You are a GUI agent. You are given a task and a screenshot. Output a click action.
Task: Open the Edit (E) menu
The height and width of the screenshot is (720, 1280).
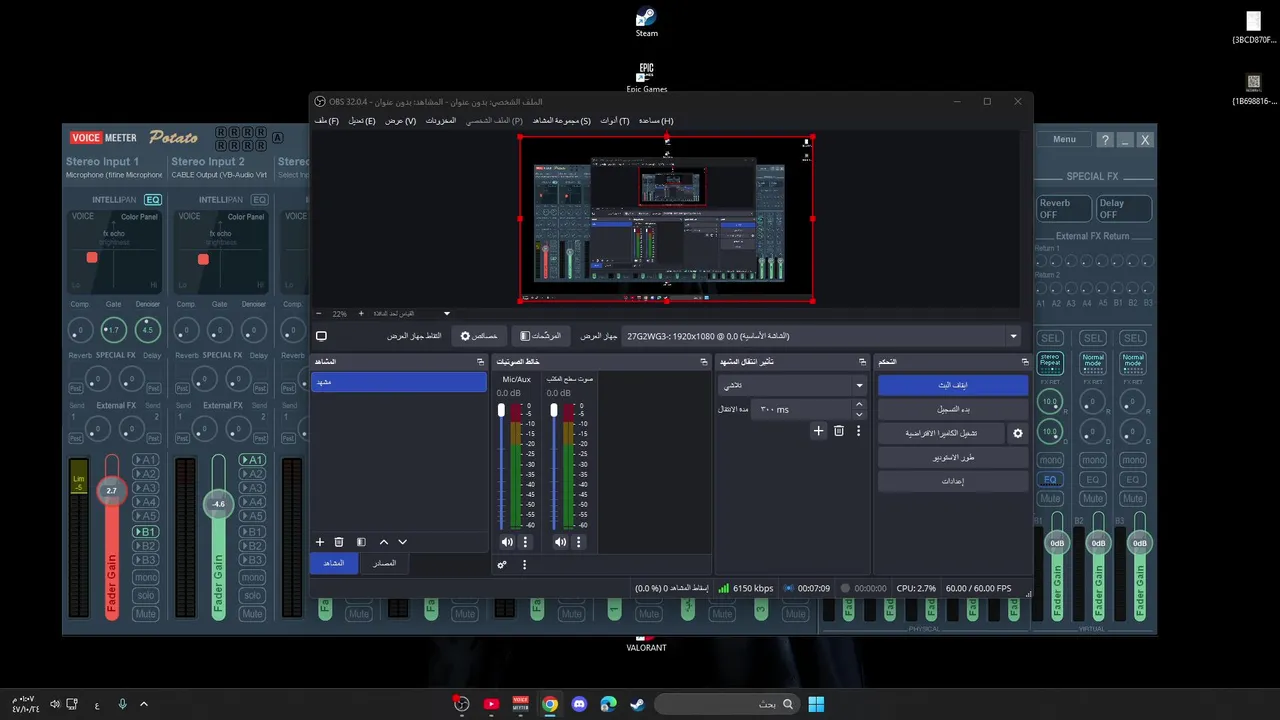[x=362, y=121]
